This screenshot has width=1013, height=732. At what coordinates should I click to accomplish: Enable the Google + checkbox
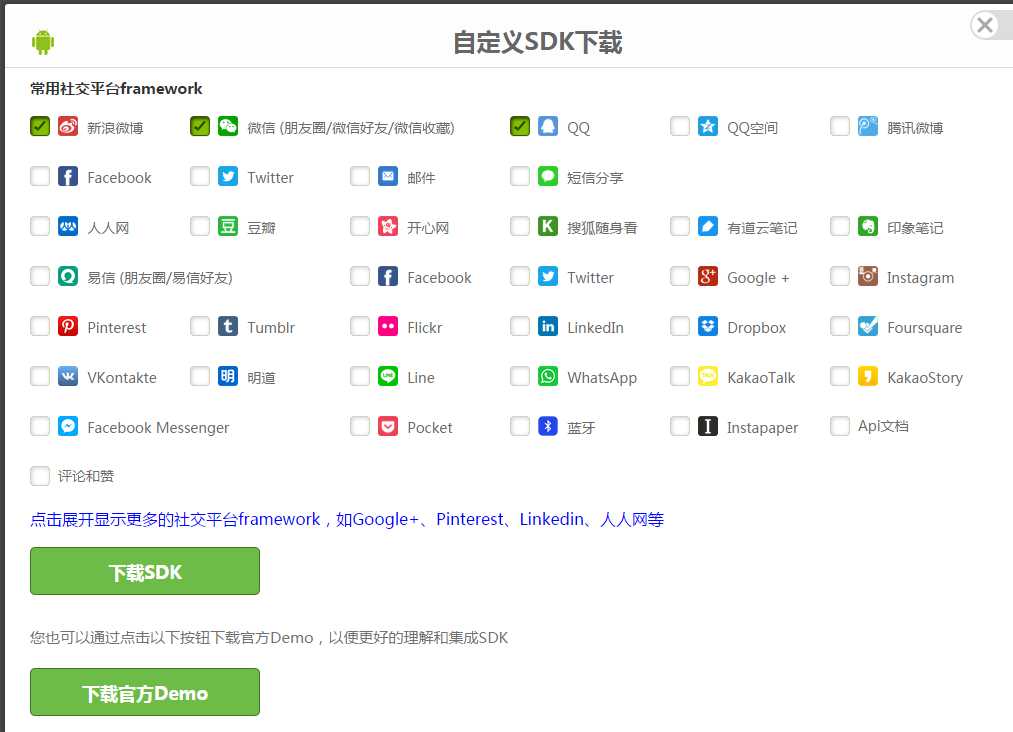click(x=680, y=276)
